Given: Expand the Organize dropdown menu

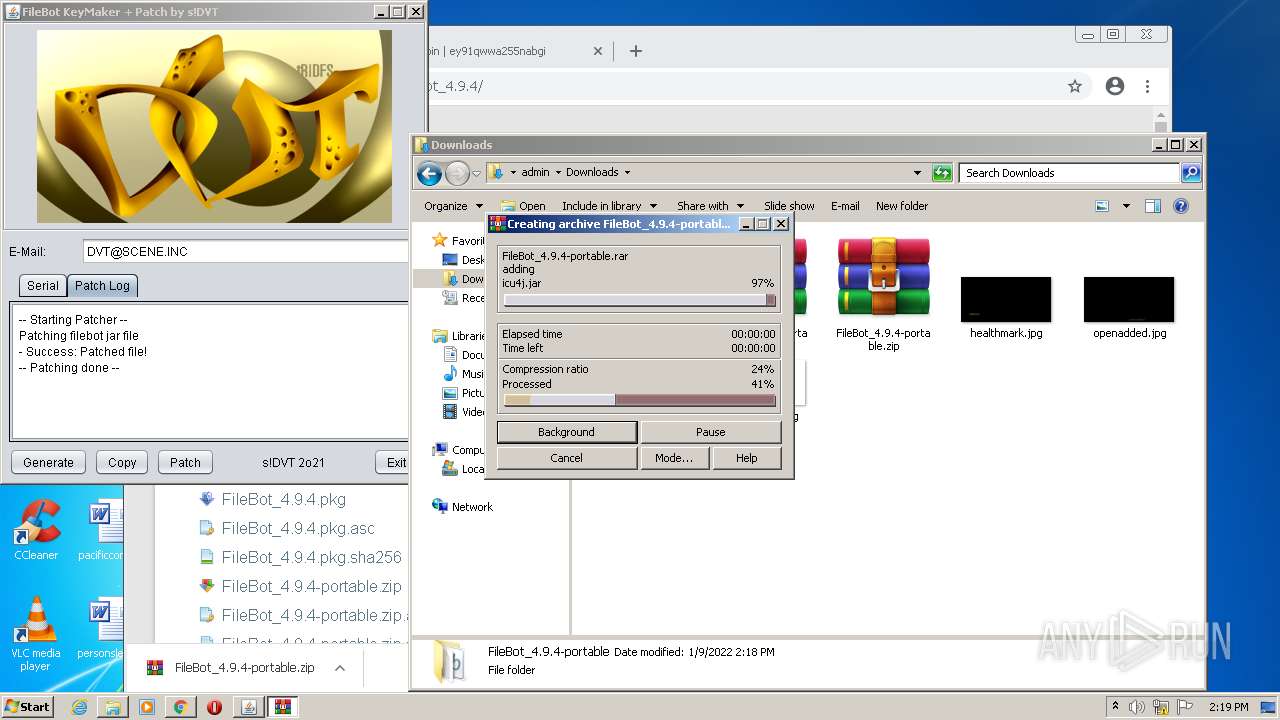Looking at the screenshot, I should [x=453, y=206].
